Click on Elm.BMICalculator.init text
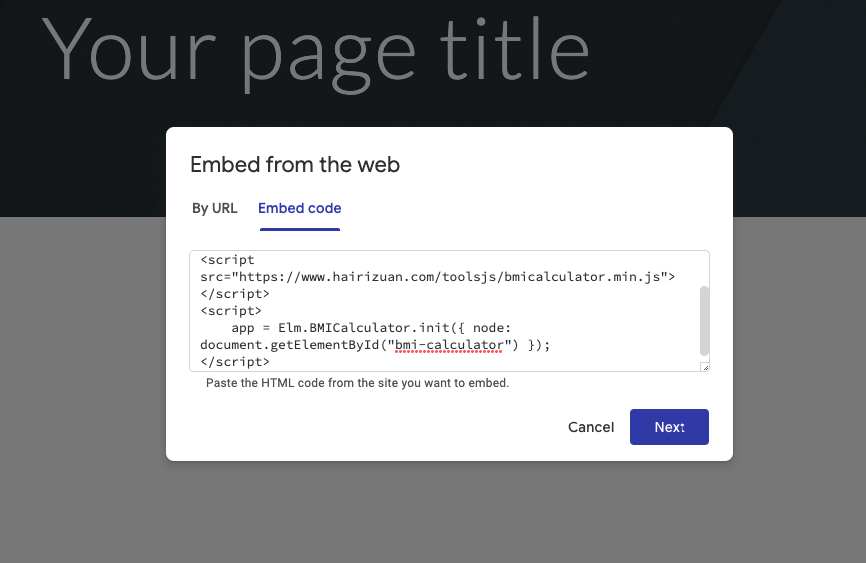 point(365,328)
